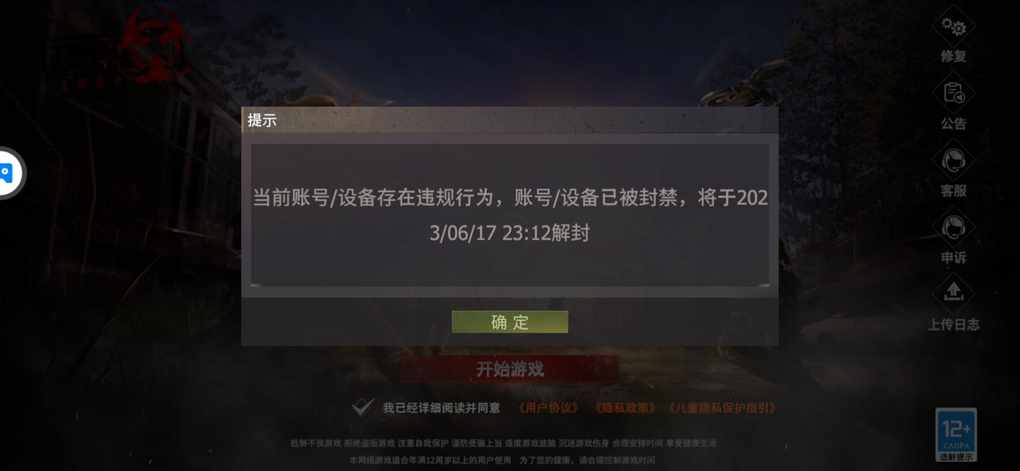Open the 申诉 appeal icon

[954, 228]
